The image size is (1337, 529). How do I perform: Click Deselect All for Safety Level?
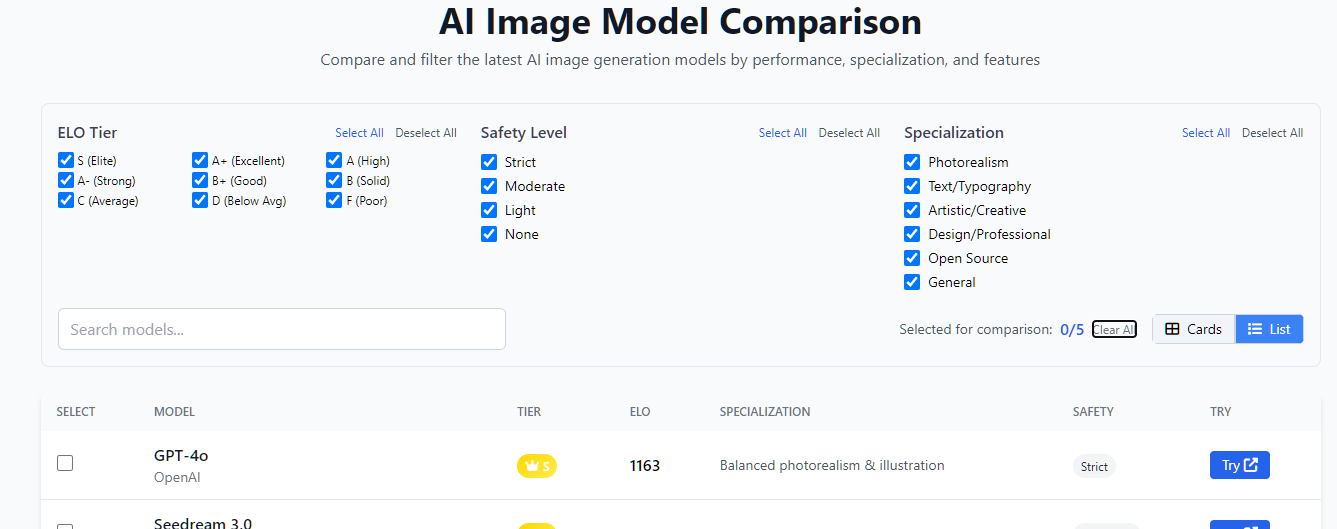pyautogui.click(x=849, y=133)
